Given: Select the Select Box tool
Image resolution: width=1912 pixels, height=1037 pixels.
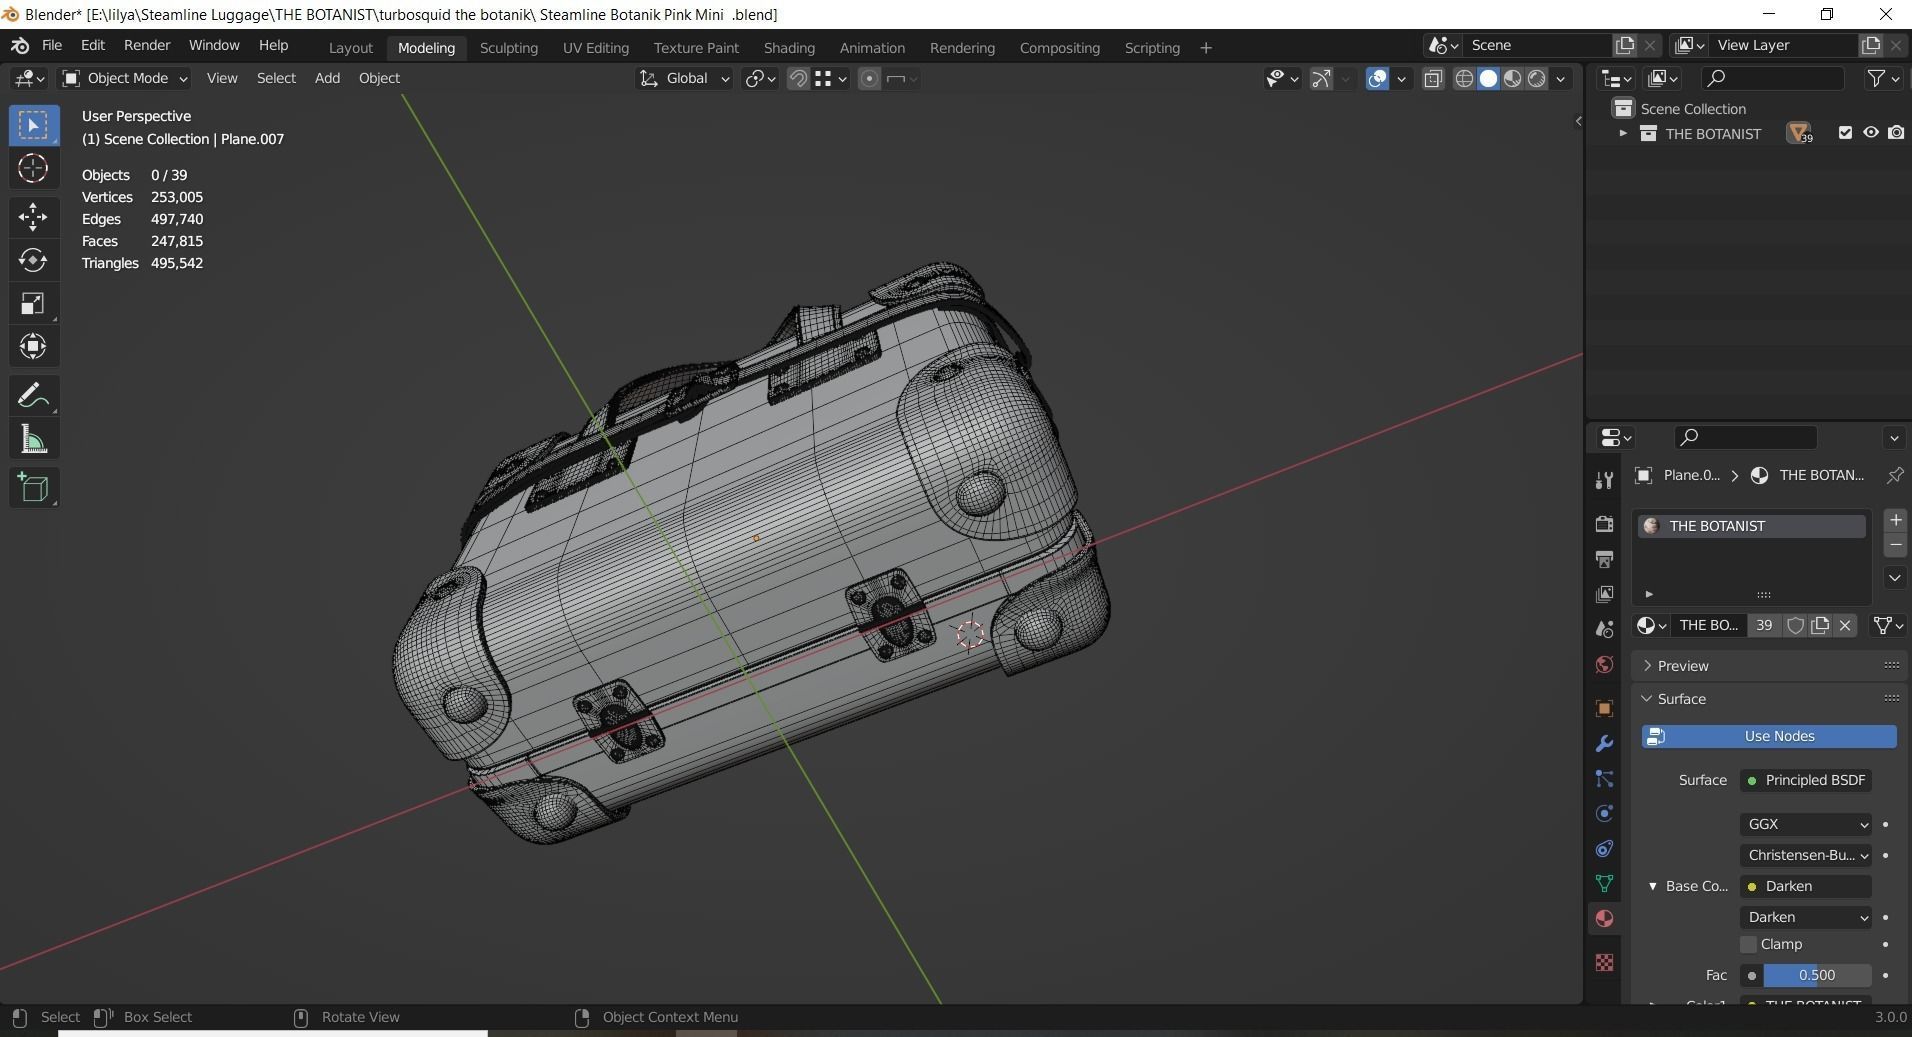Looking at the screenshot, I should pyautogui.click(x=33, y=125).
